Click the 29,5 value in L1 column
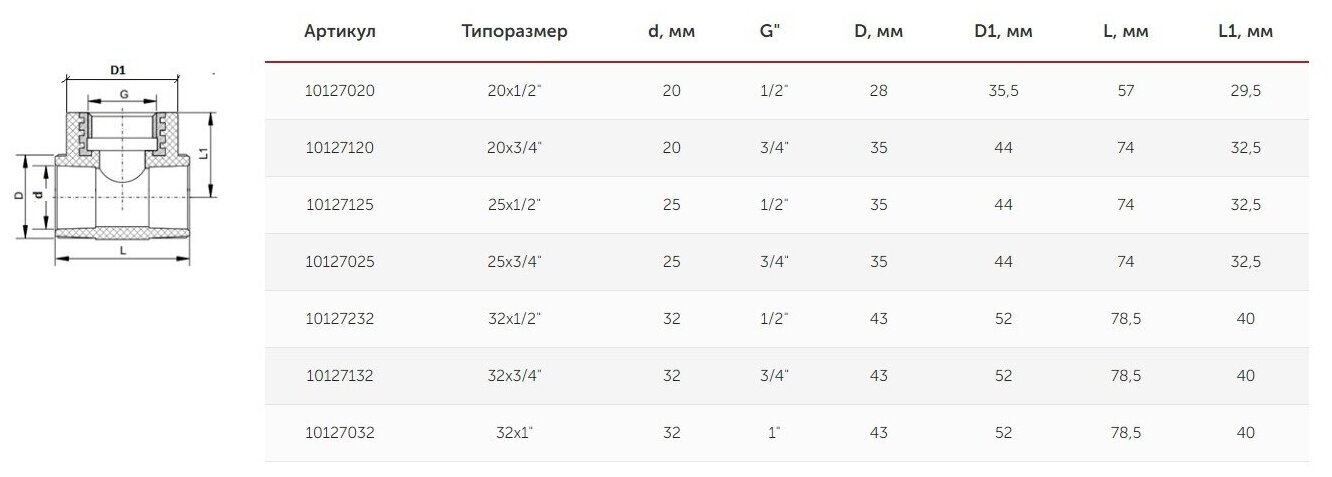1332x477 pixels. [x=1245, y=91]
